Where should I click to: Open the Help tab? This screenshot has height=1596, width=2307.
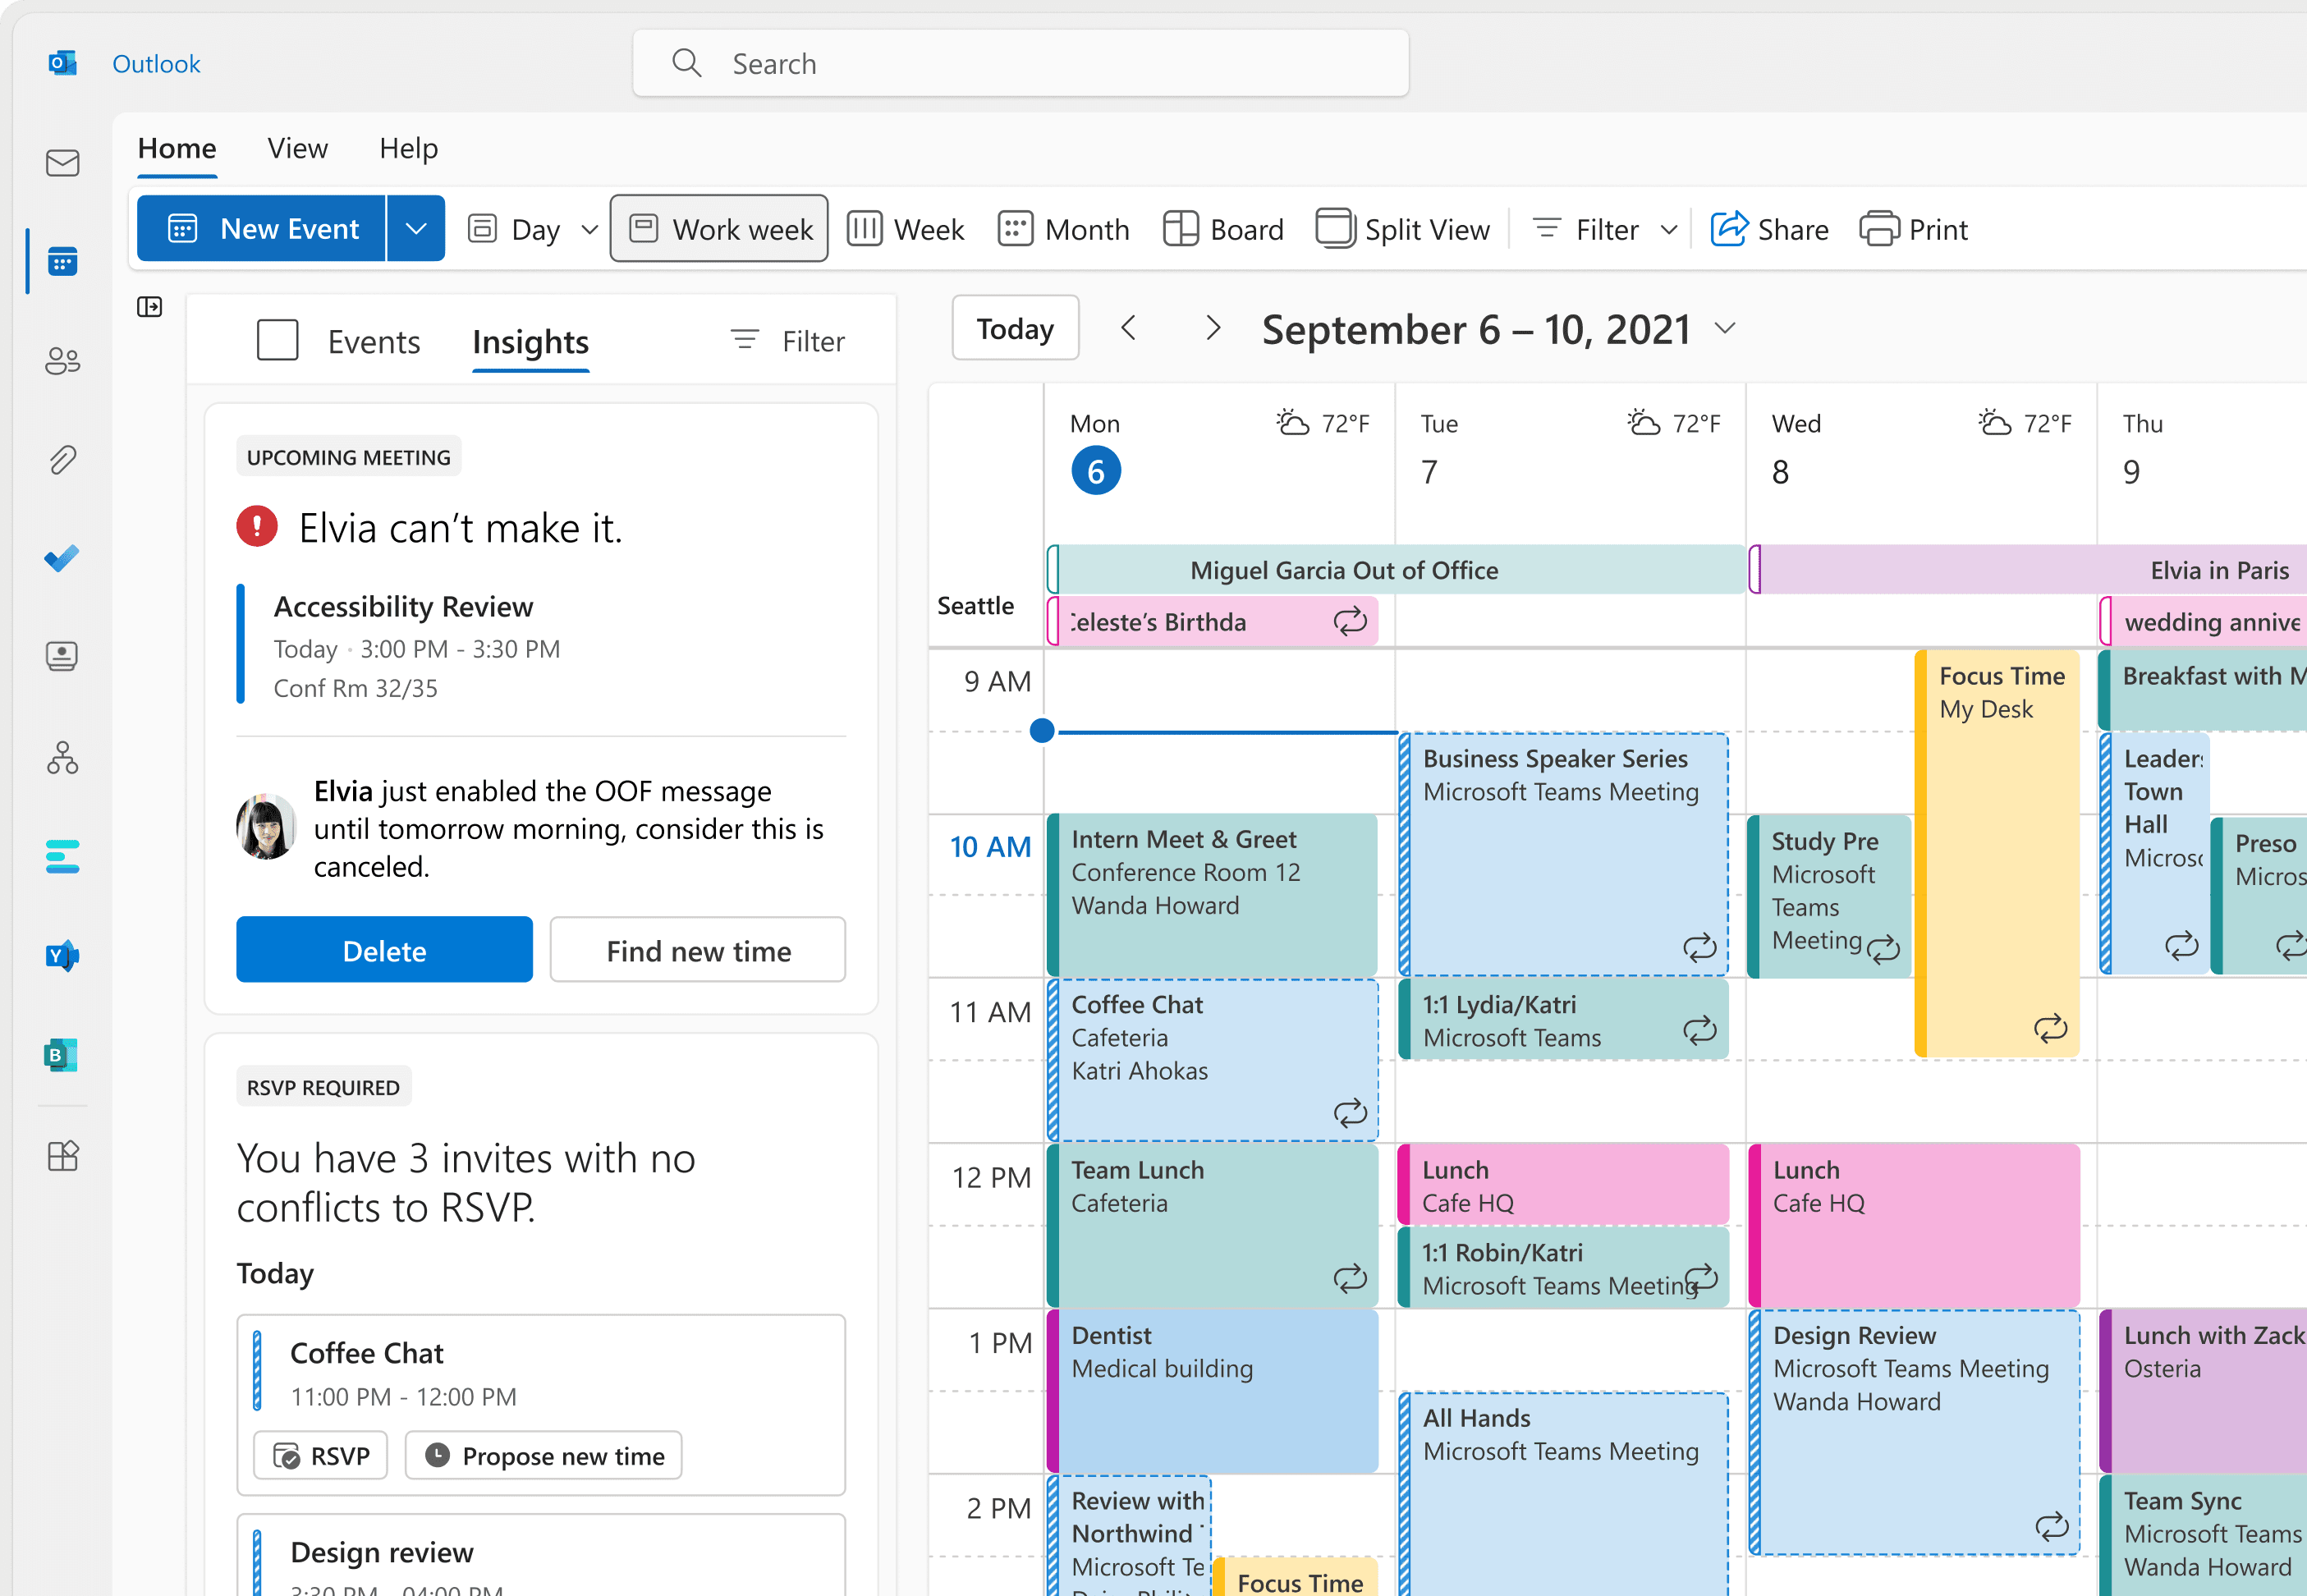click(408, 149)
